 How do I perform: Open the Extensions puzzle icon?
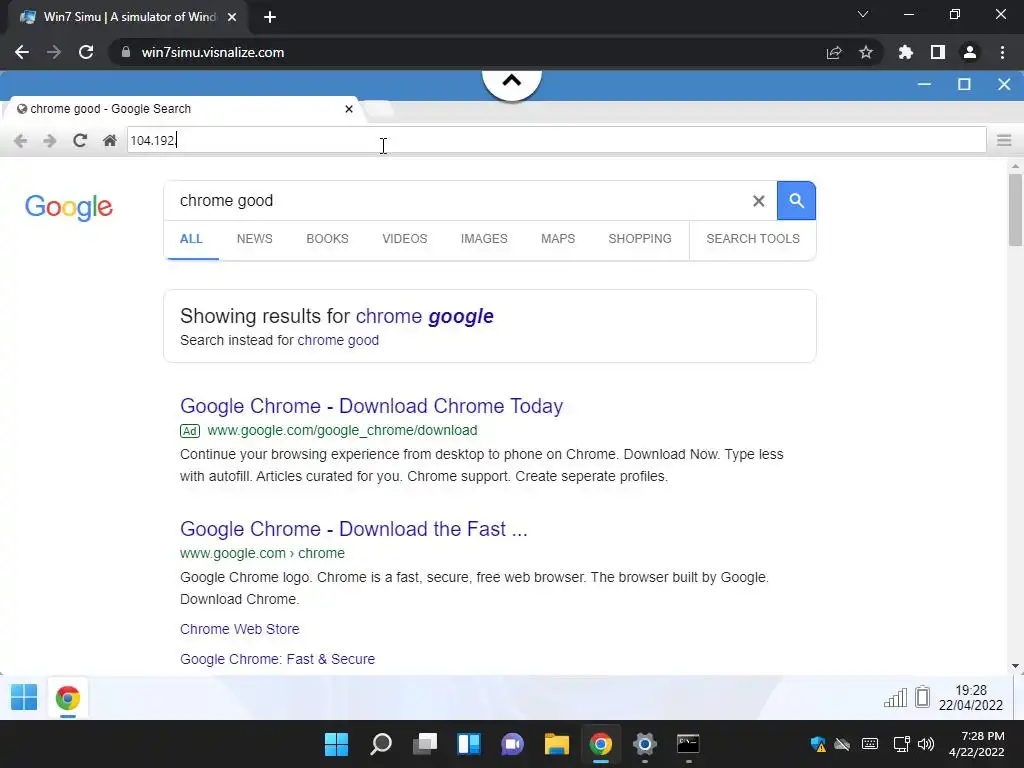point(906,52)
